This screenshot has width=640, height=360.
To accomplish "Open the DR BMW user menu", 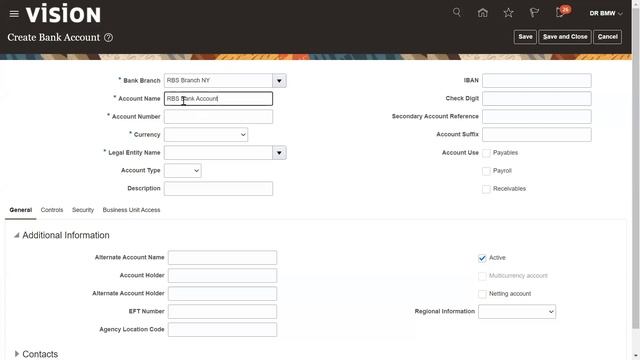I will 606,13.
